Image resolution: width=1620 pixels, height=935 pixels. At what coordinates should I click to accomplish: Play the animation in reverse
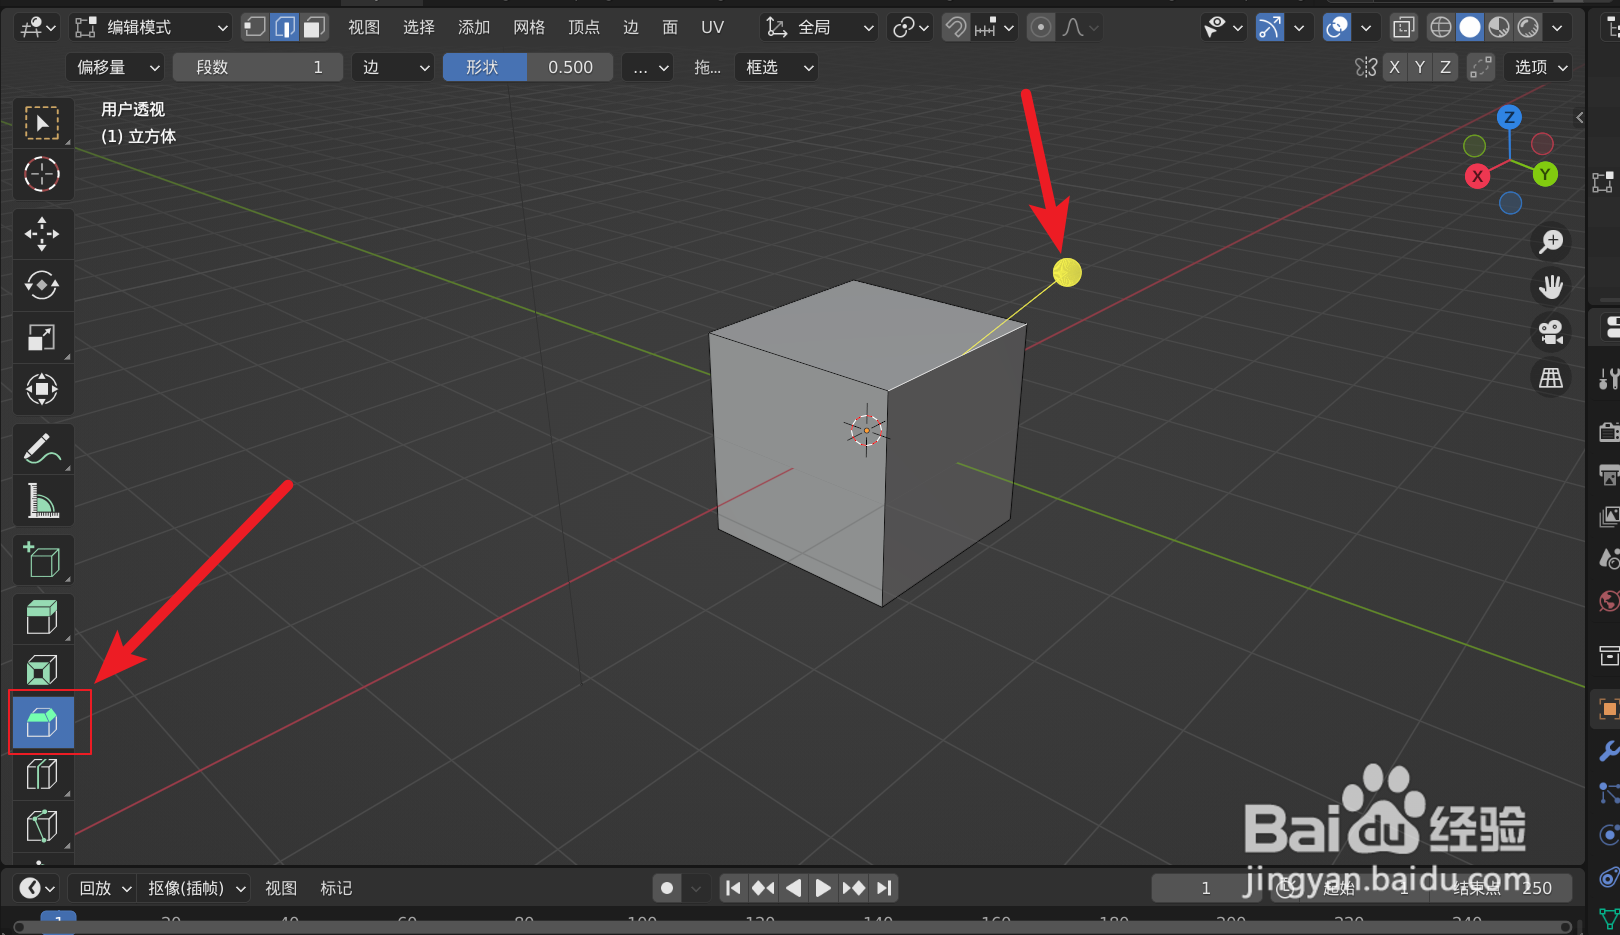coord(794,888)
